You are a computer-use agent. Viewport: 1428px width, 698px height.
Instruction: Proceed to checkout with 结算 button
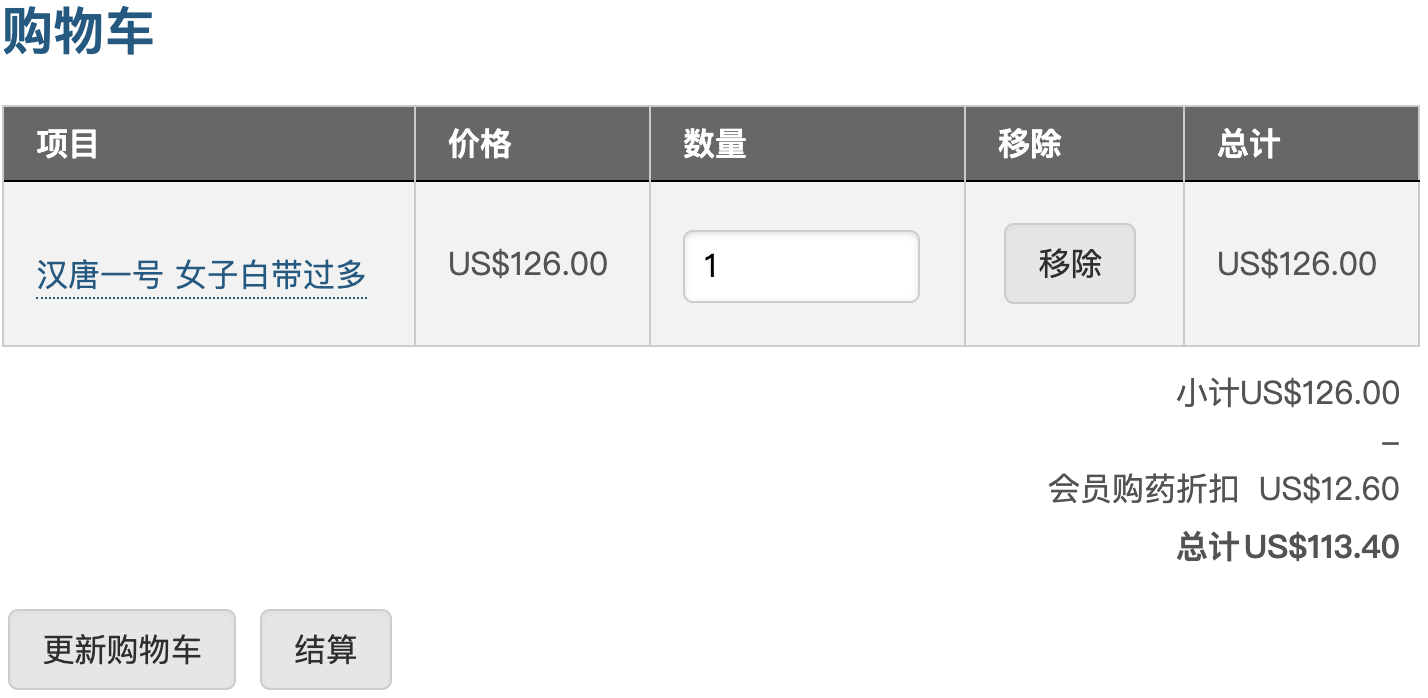point(325,650)
